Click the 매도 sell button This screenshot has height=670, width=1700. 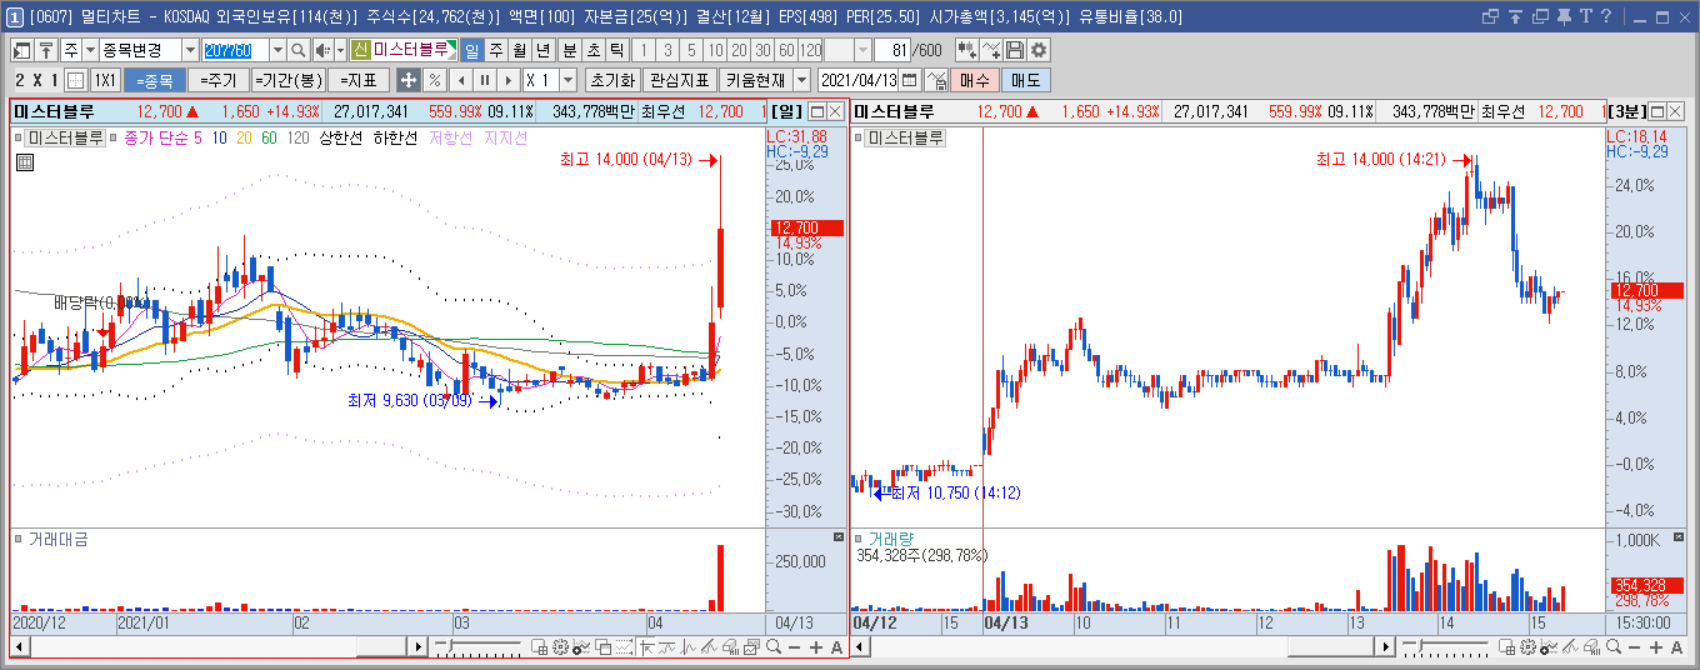(x=1026, y=80)
